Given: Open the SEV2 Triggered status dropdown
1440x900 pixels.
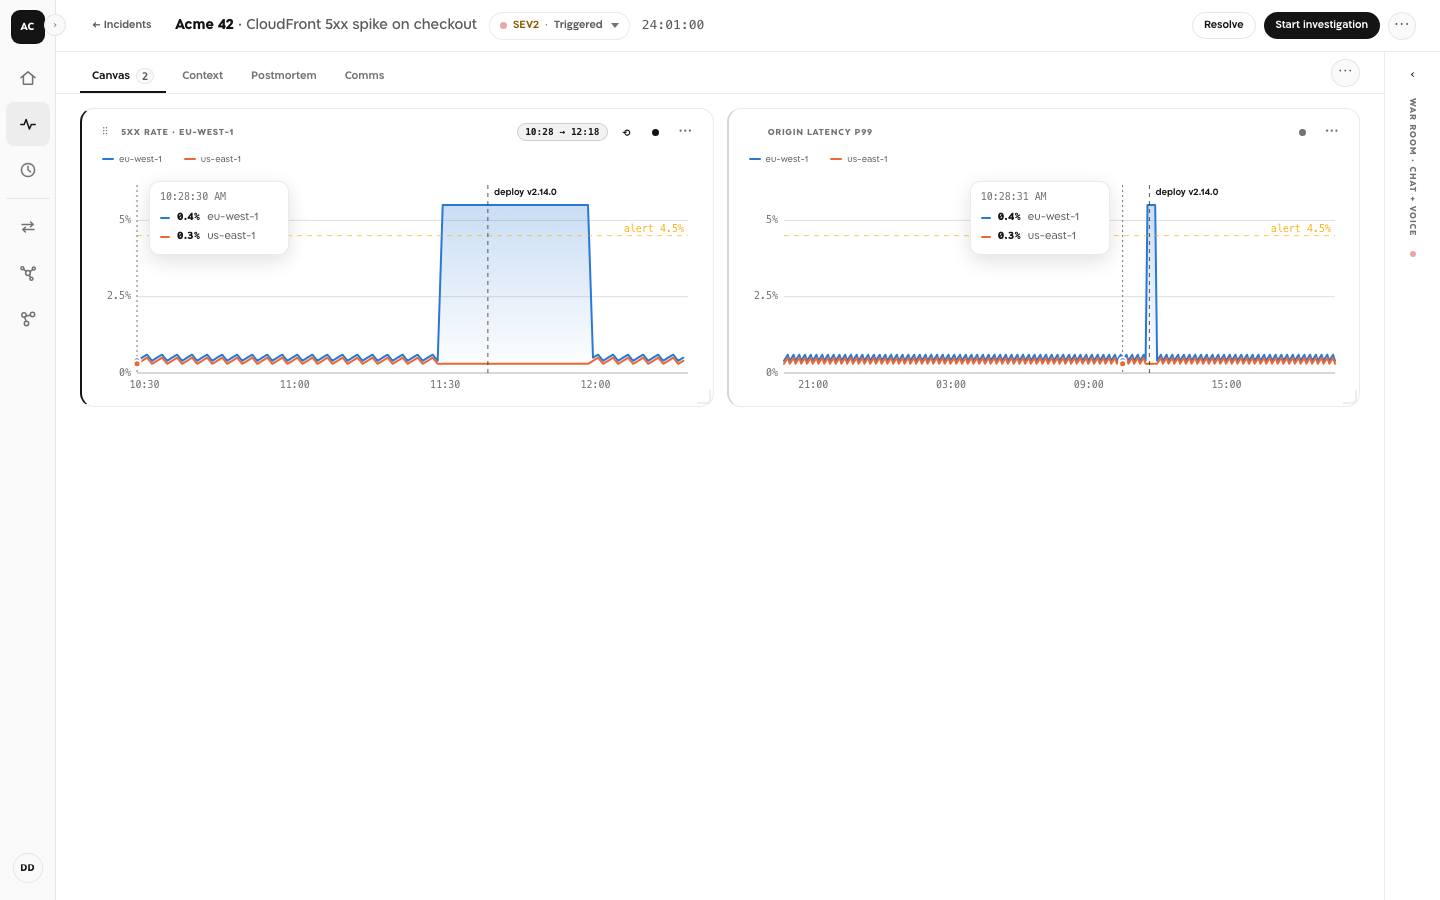Looking at the screenshot, I should [559, 25].
